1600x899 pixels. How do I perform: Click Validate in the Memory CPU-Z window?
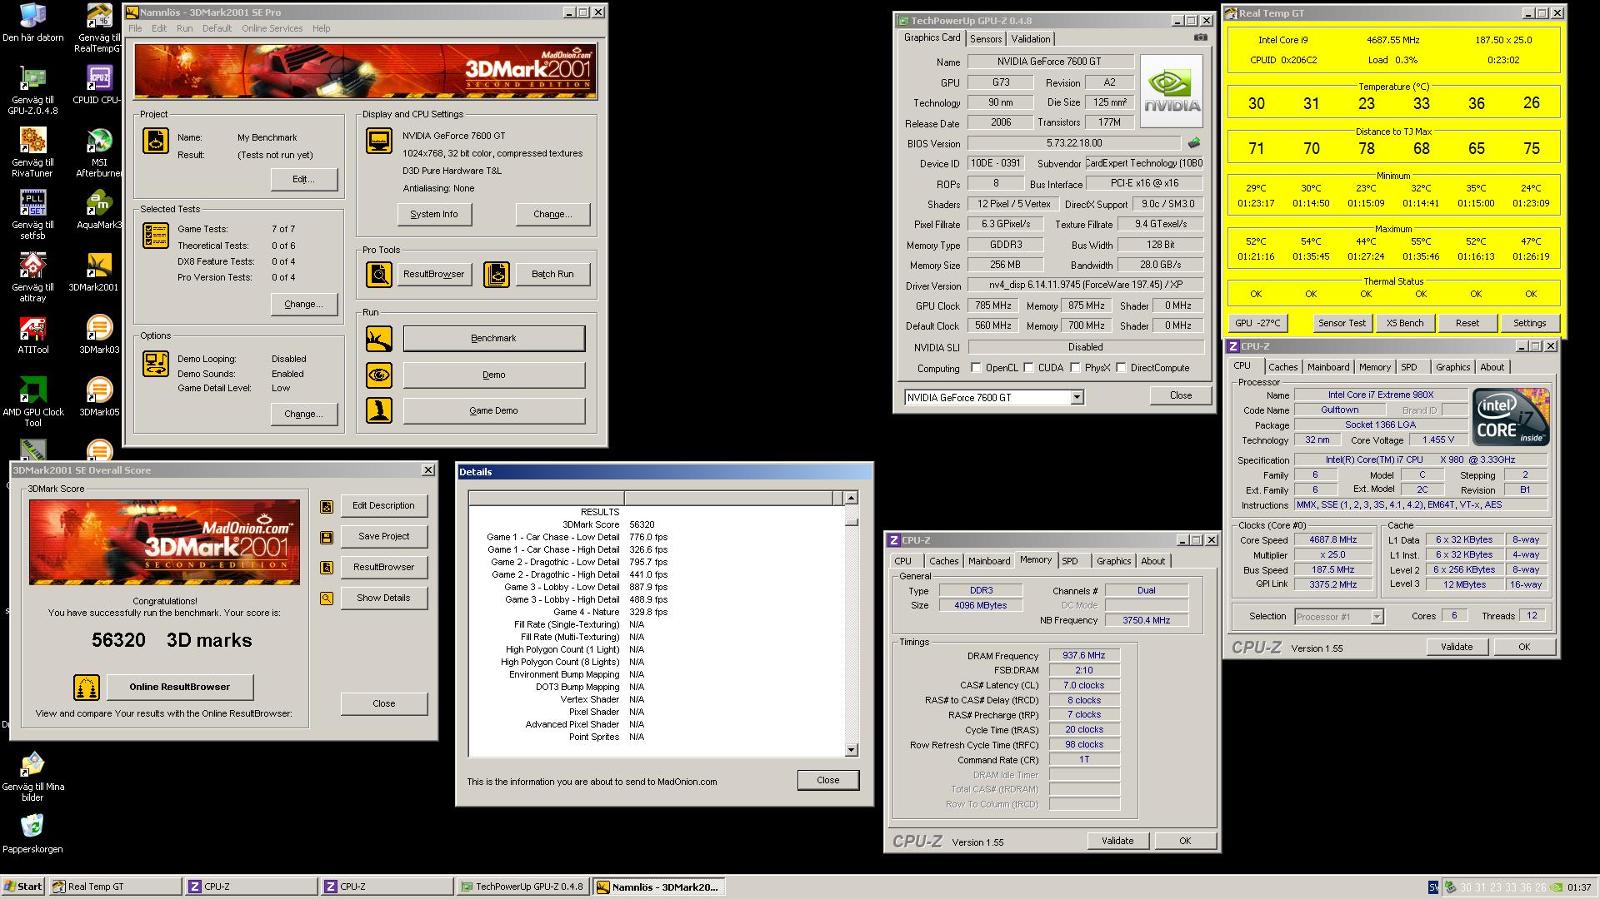[1117, 841]
